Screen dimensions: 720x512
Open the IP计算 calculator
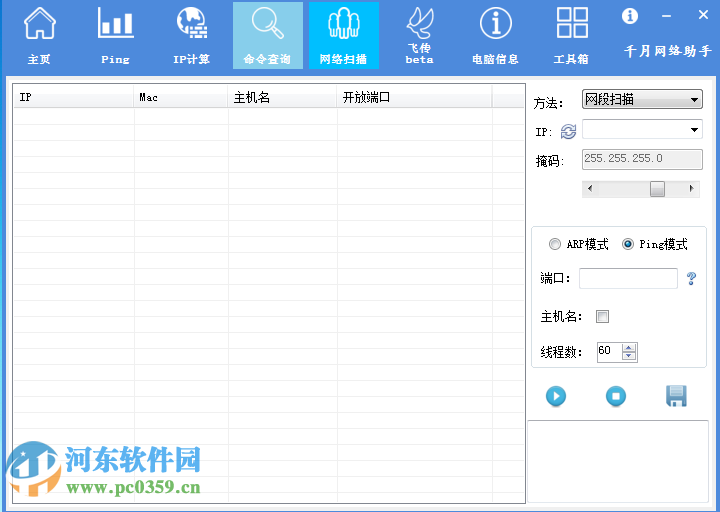[191, 36]
